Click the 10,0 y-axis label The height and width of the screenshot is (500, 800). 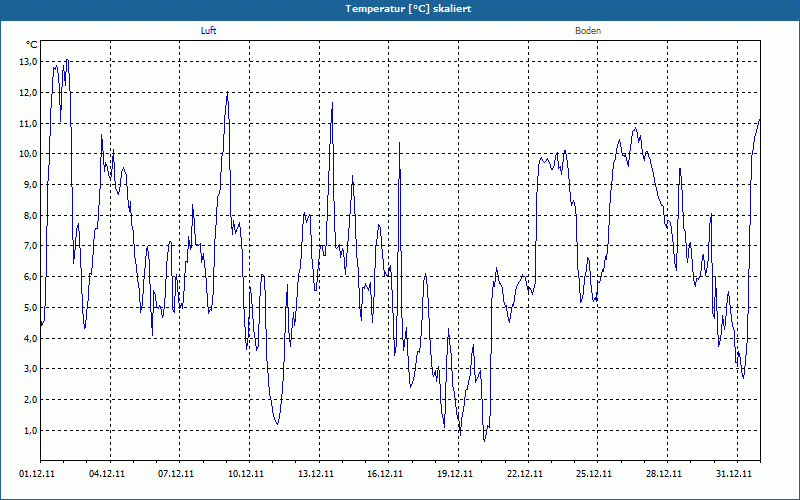point(29,154)
